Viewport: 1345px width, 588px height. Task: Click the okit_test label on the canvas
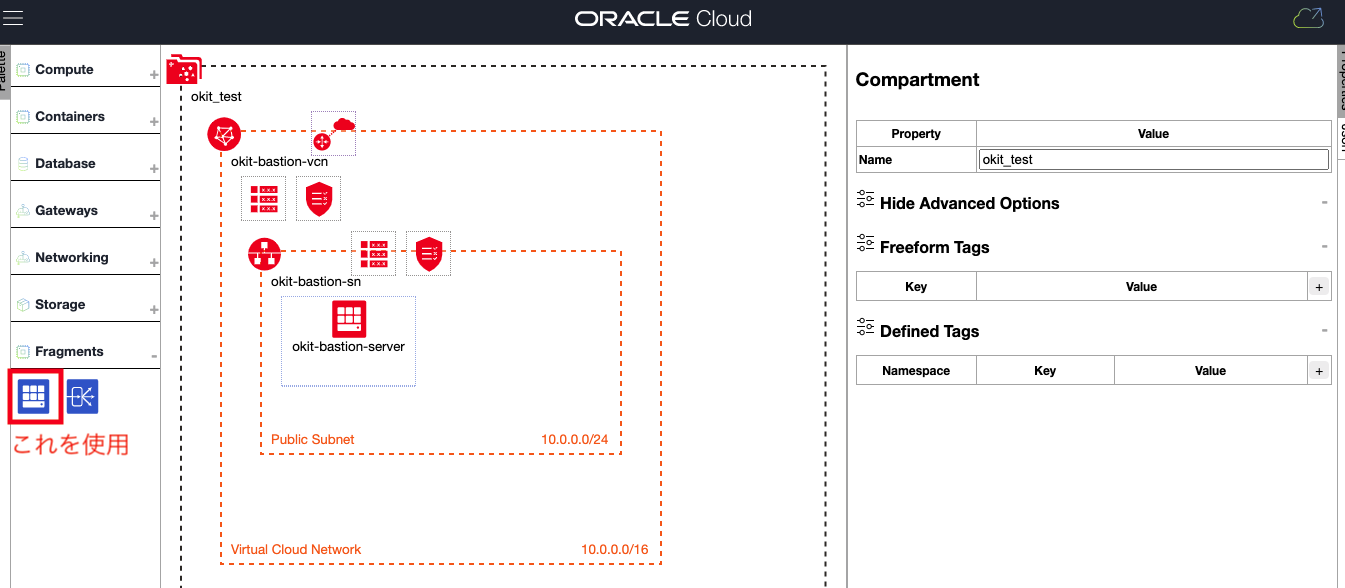click(216, 97)
